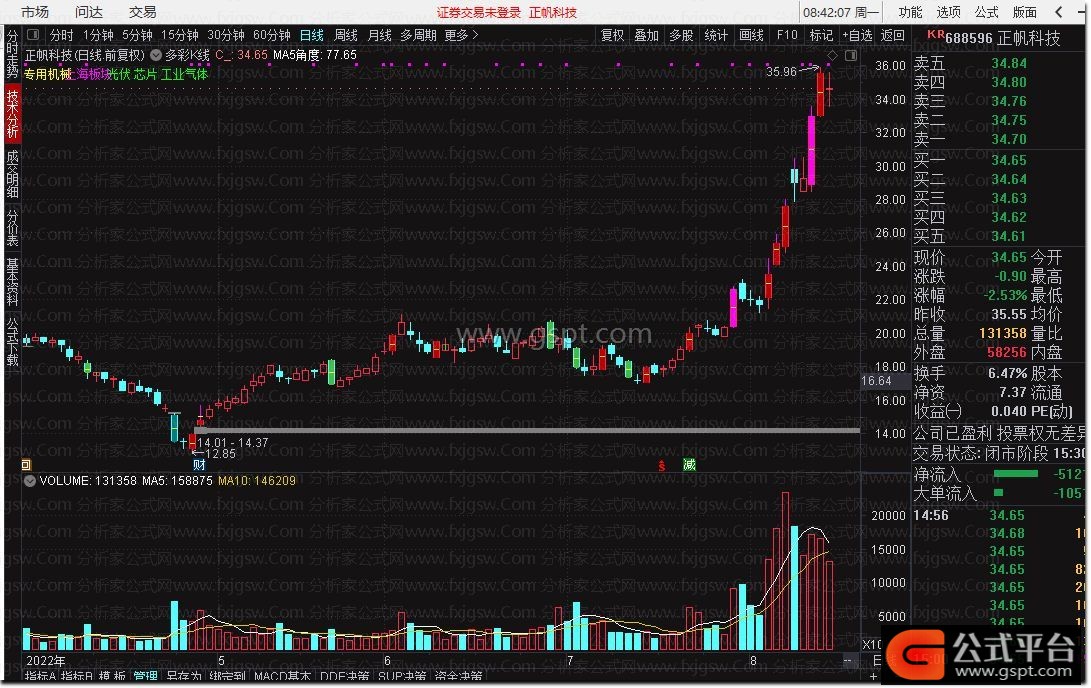
Task: Switch to 月线 monthly chart
Action: [x=379, y=35]
